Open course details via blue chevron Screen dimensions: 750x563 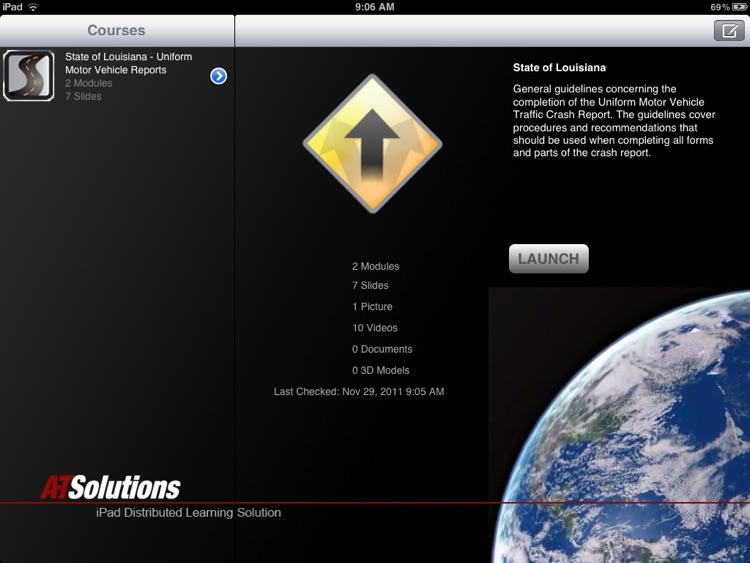(x=219, y=76)
